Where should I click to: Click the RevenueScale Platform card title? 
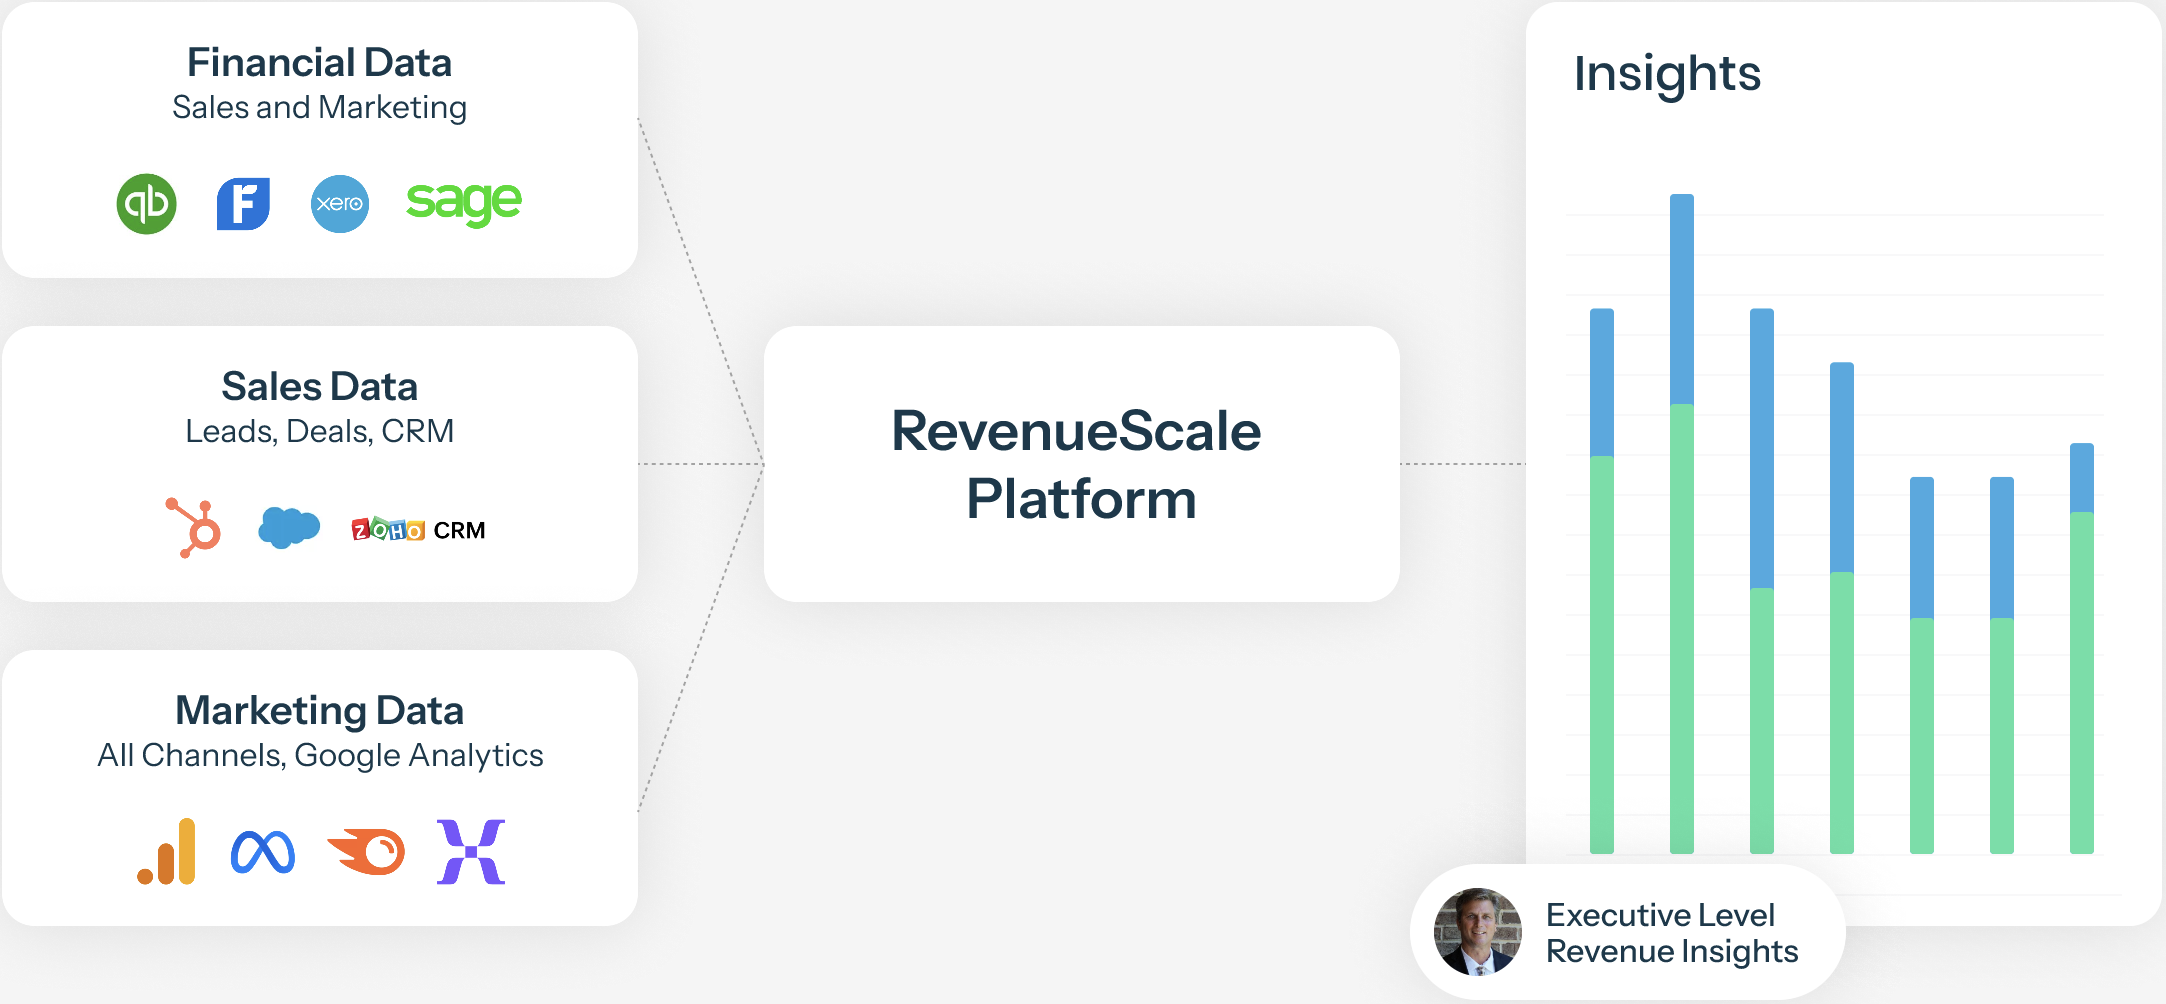(1078, 465)
